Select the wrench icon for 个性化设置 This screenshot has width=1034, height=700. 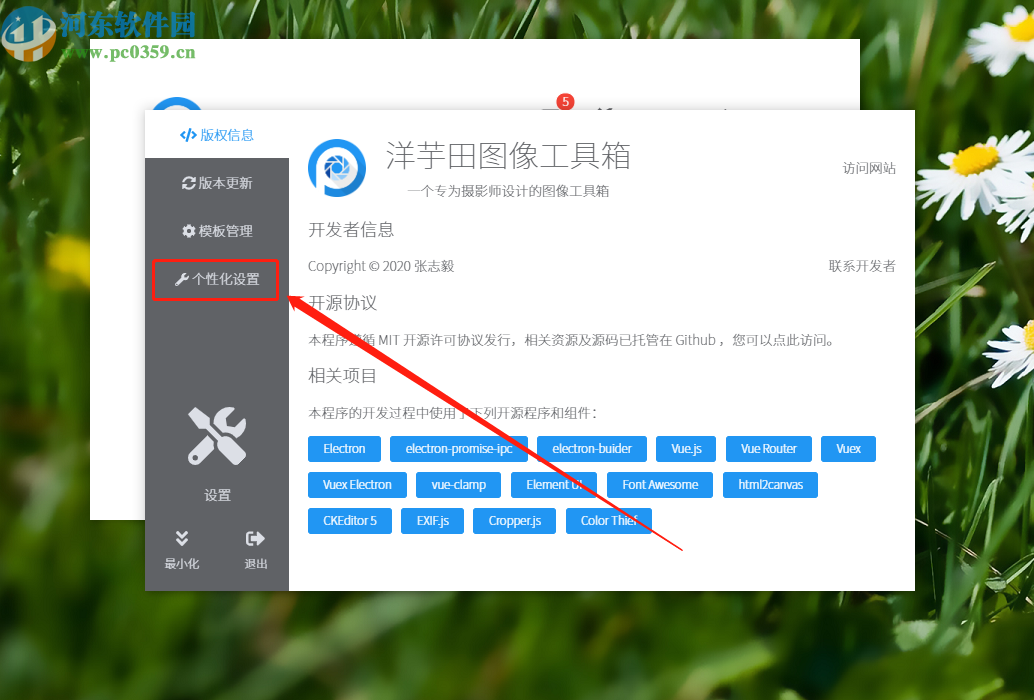coord(184,280)
